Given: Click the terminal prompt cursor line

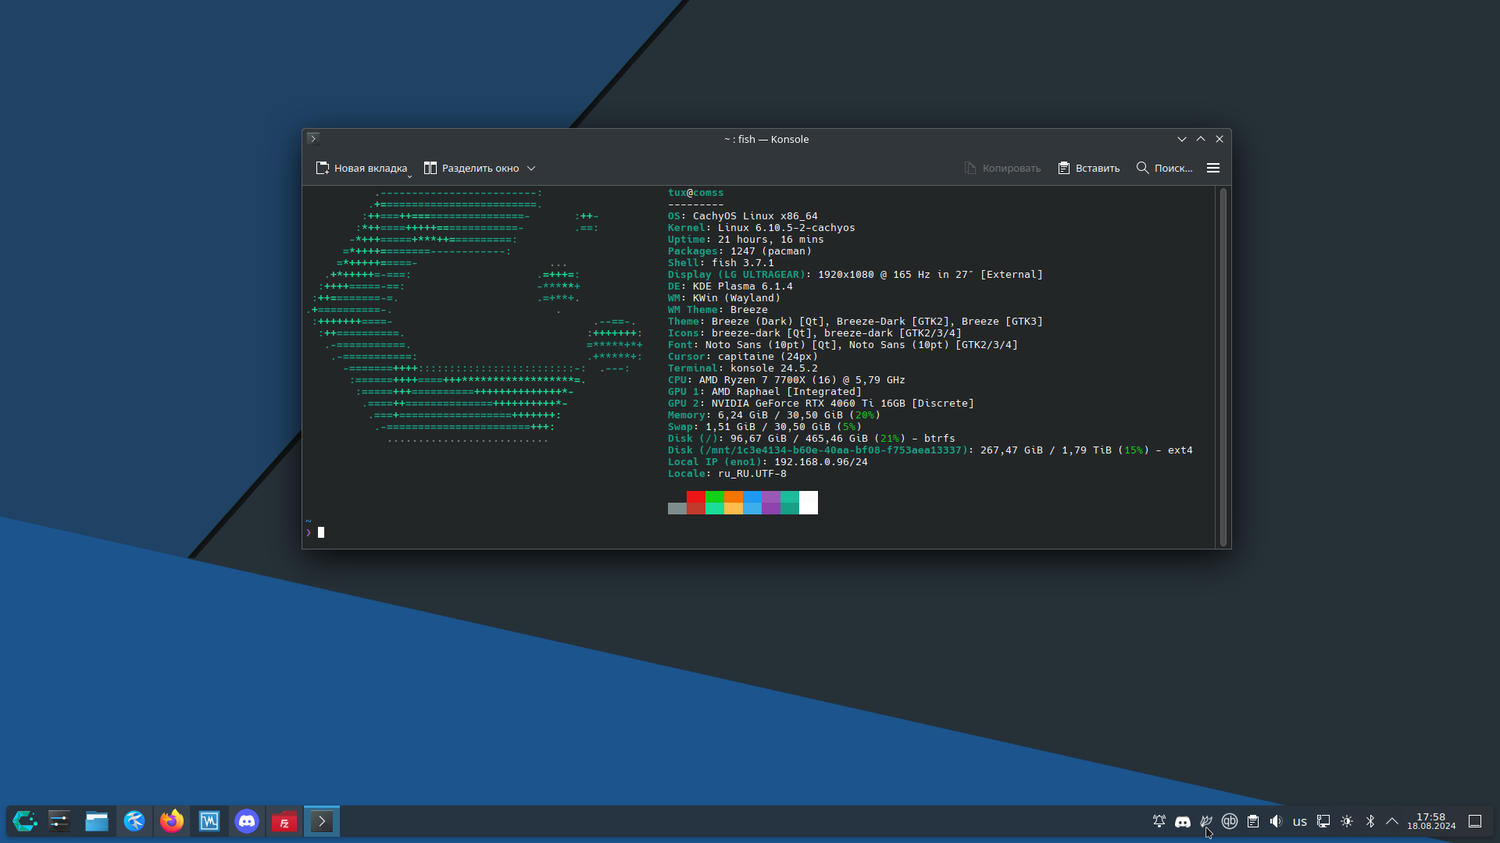Looking at the screenshot, I should coord(321,533).
